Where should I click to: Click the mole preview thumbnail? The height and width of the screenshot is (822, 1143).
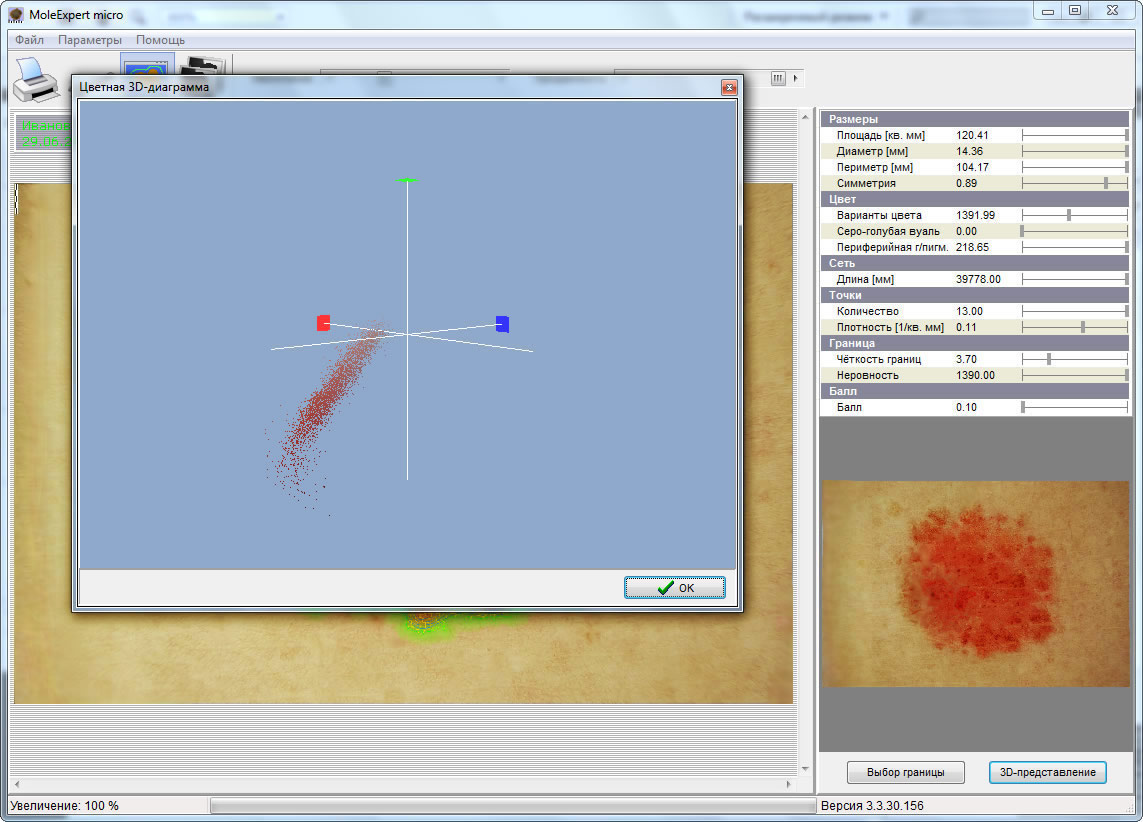(974, 584)
